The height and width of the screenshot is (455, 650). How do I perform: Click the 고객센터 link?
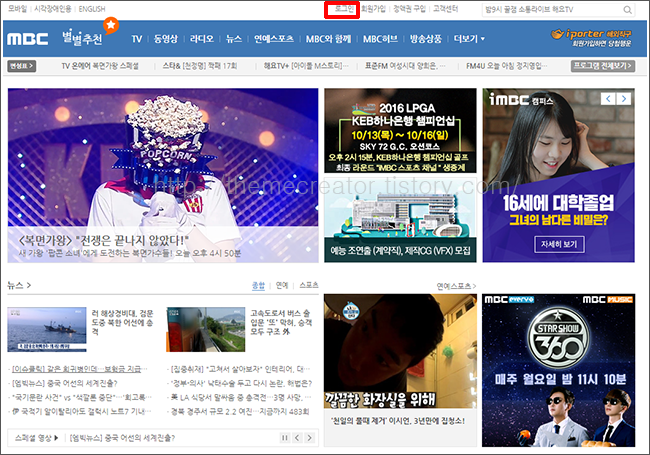(446, 9)
